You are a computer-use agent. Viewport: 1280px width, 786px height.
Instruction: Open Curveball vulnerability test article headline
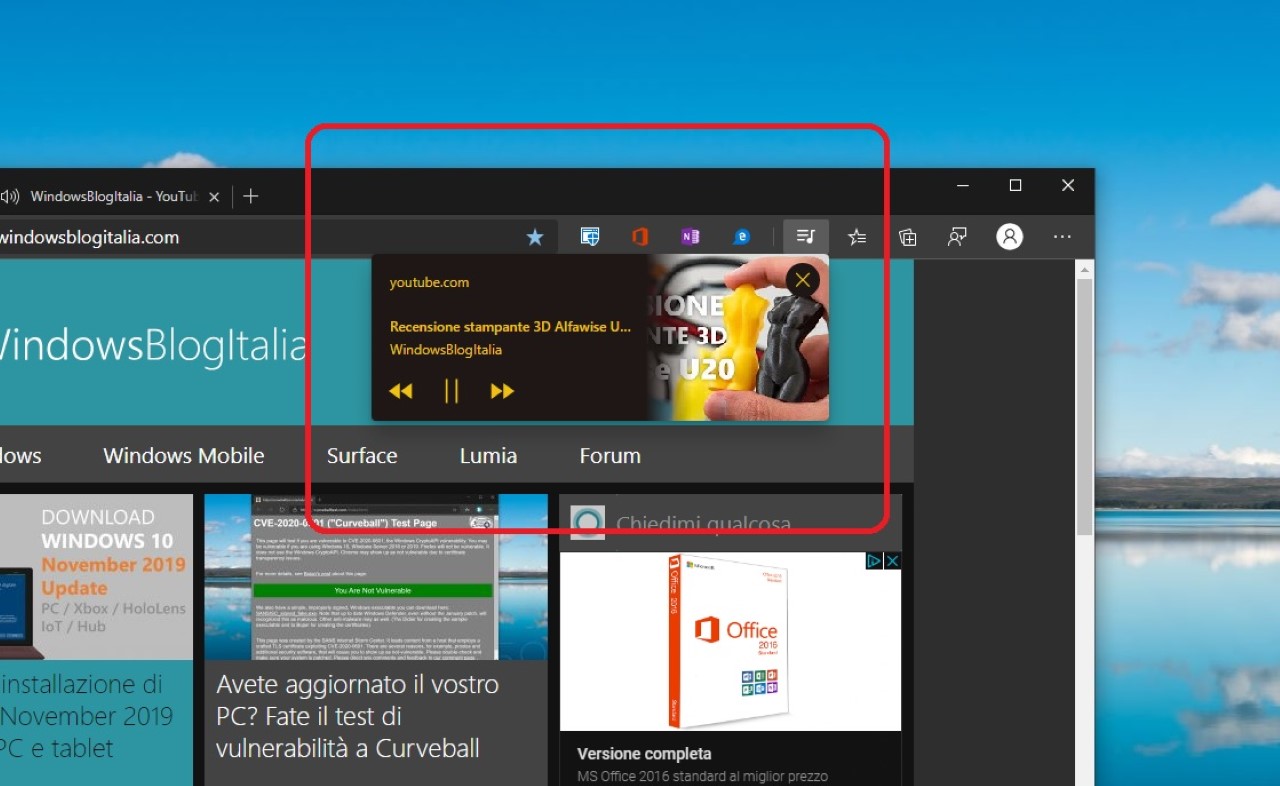(x=357, y=716)
